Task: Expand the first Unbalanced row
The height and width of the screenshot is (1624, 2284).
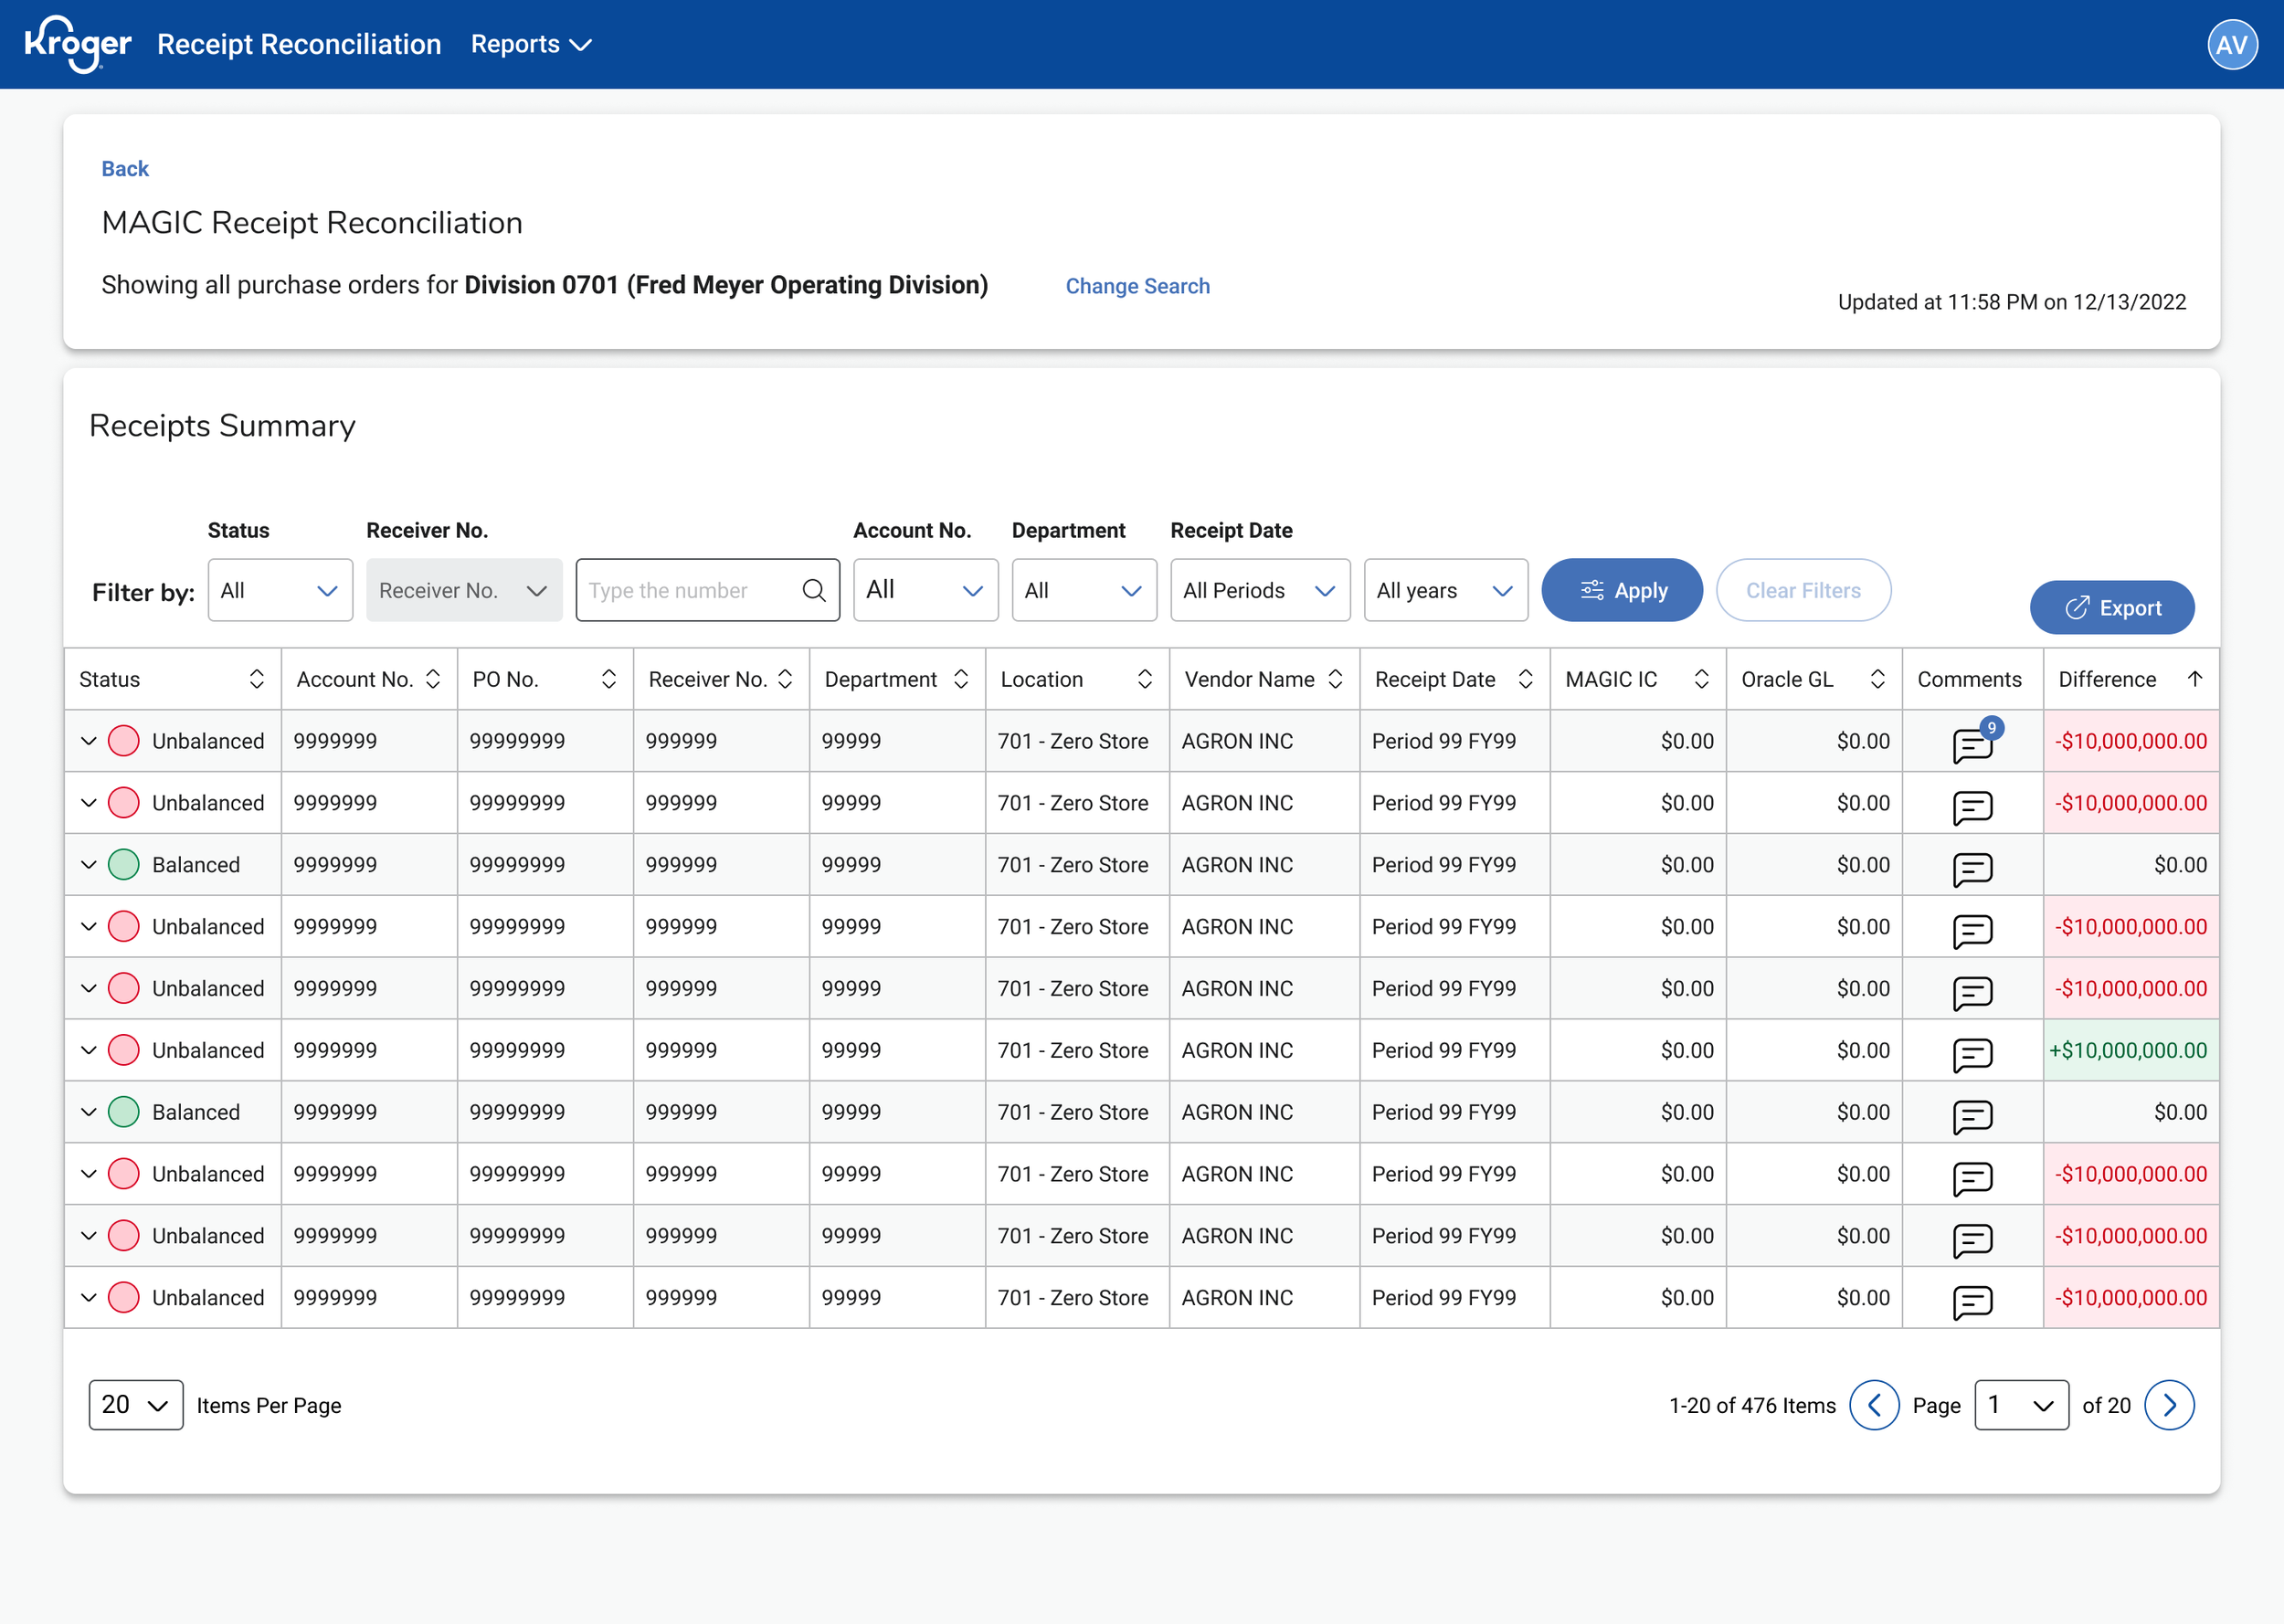Action: click(x=89, y=741)
